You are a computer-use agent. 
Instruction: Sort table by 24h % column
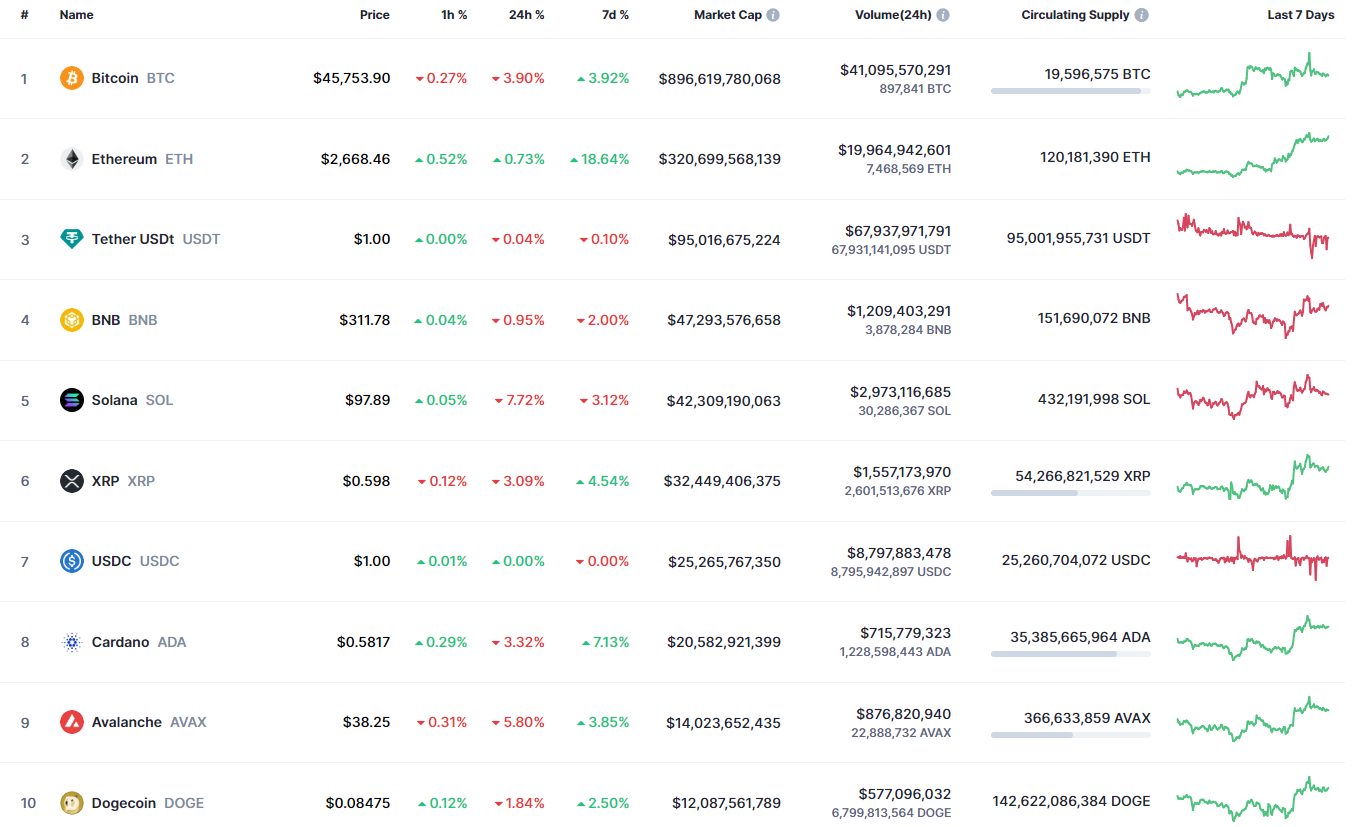(526, 15)
